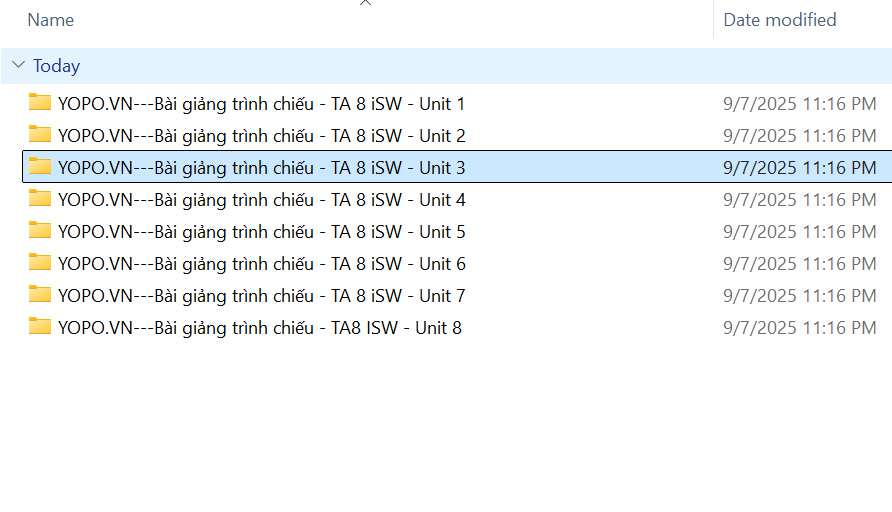Viewport: 892px width, 512px height.
Task: Click the sort arrow above Name column
Action: pyautogui.click(x=365, y=3)
